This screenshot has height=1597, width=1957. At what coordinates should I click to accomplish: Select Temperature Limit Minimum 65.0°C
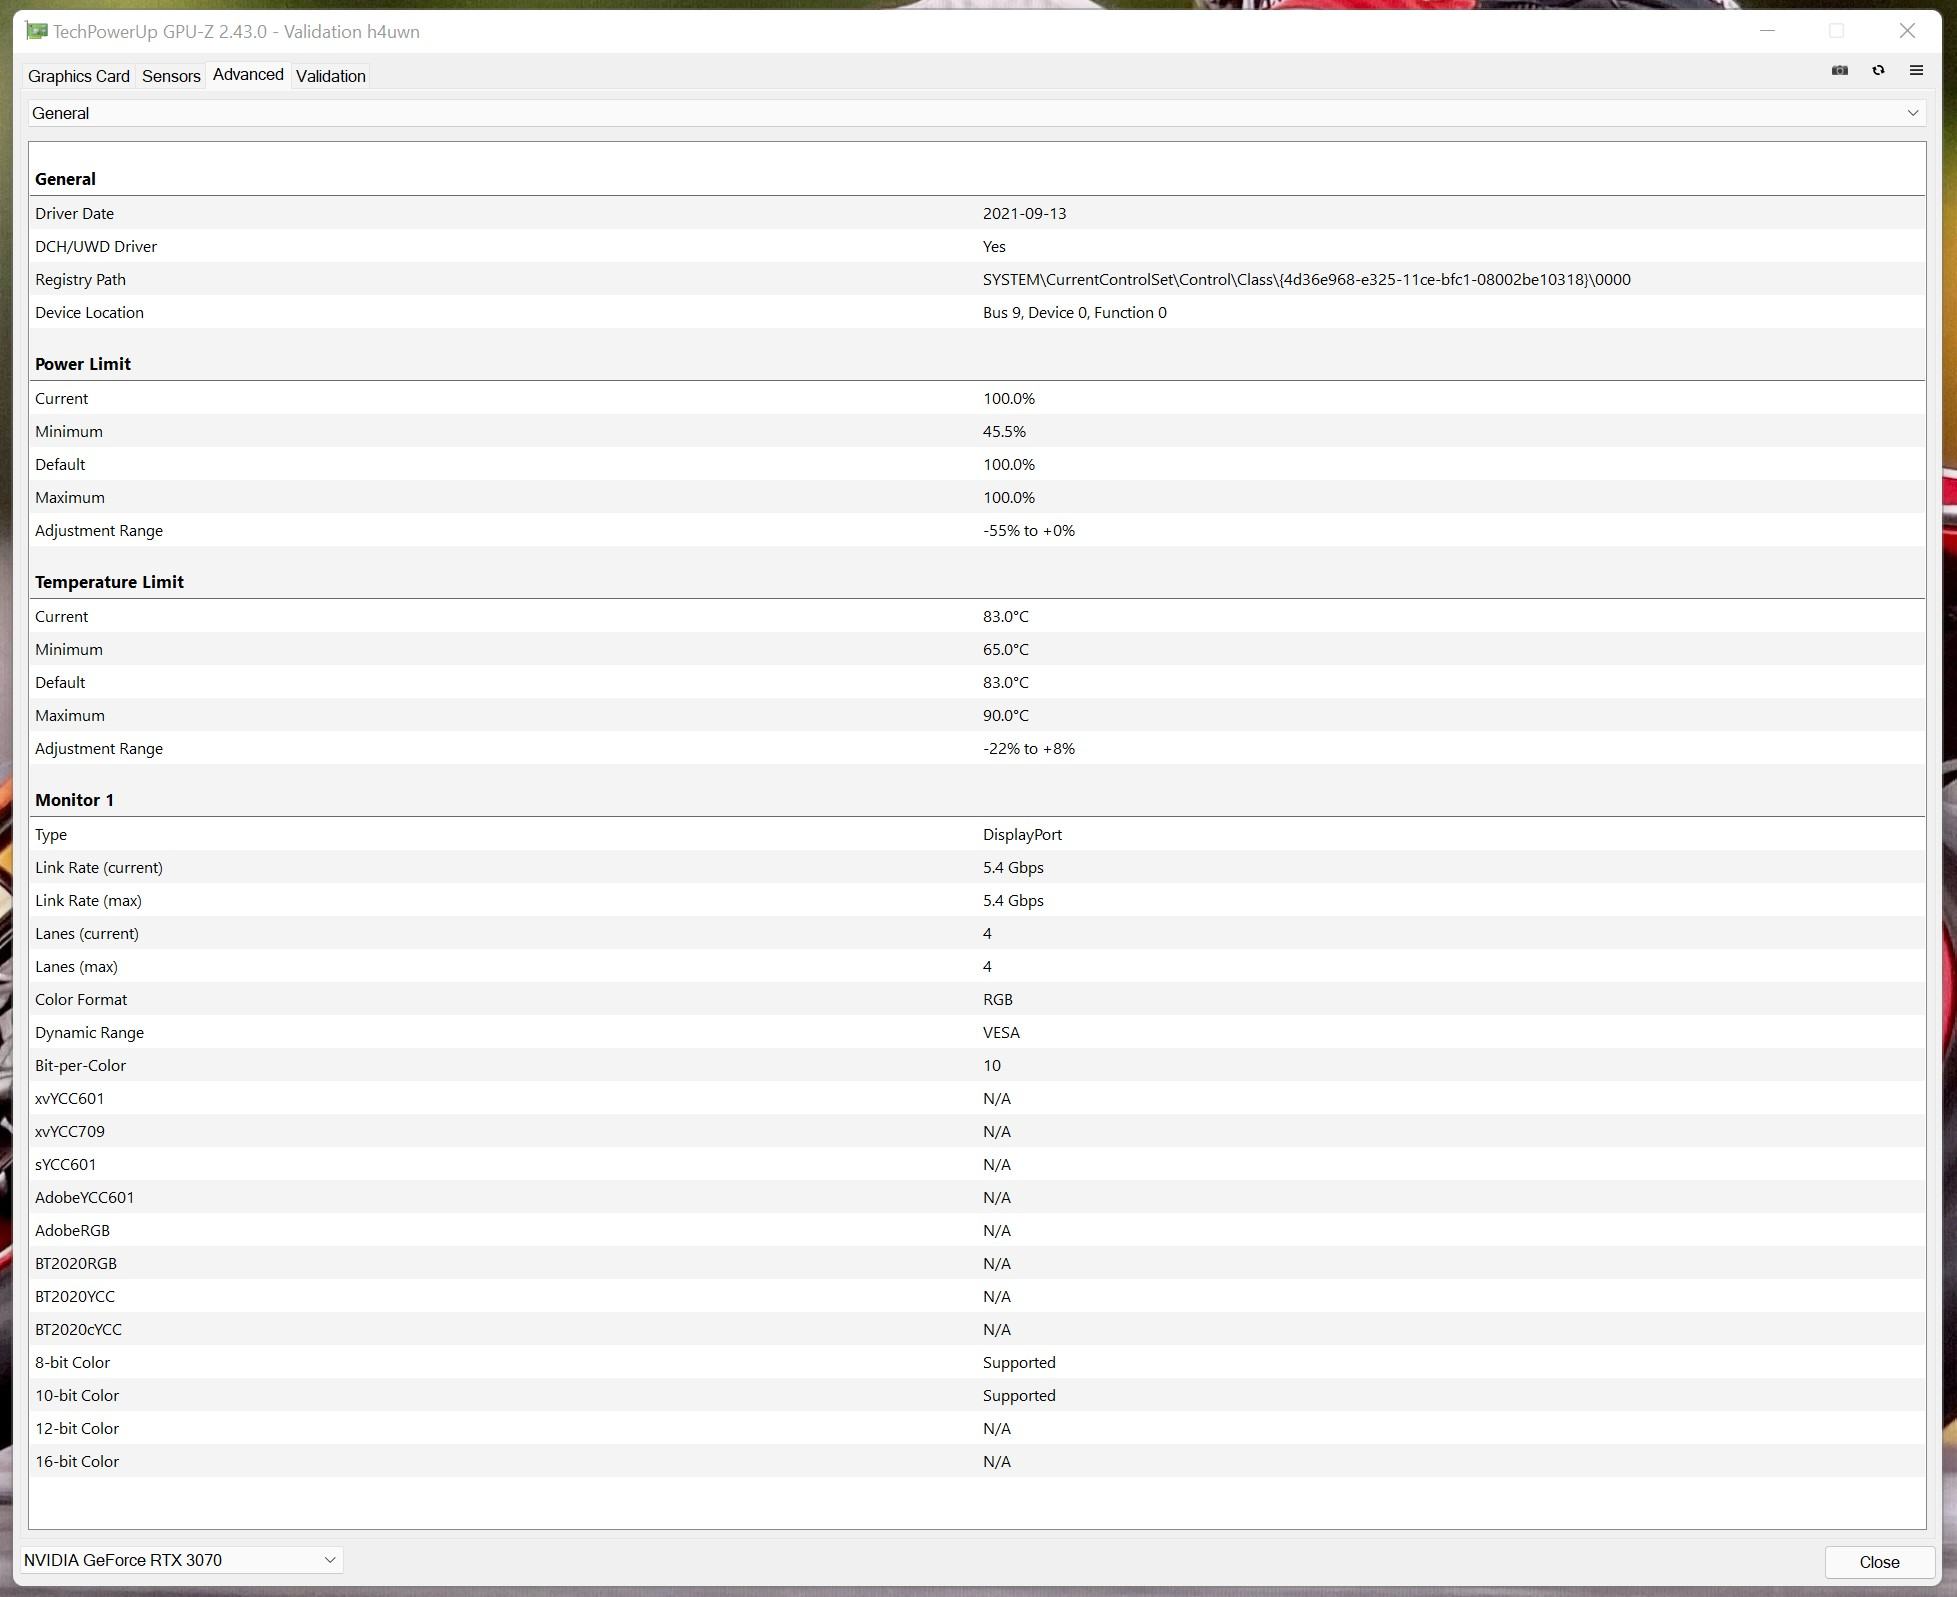pos(1005,649)
